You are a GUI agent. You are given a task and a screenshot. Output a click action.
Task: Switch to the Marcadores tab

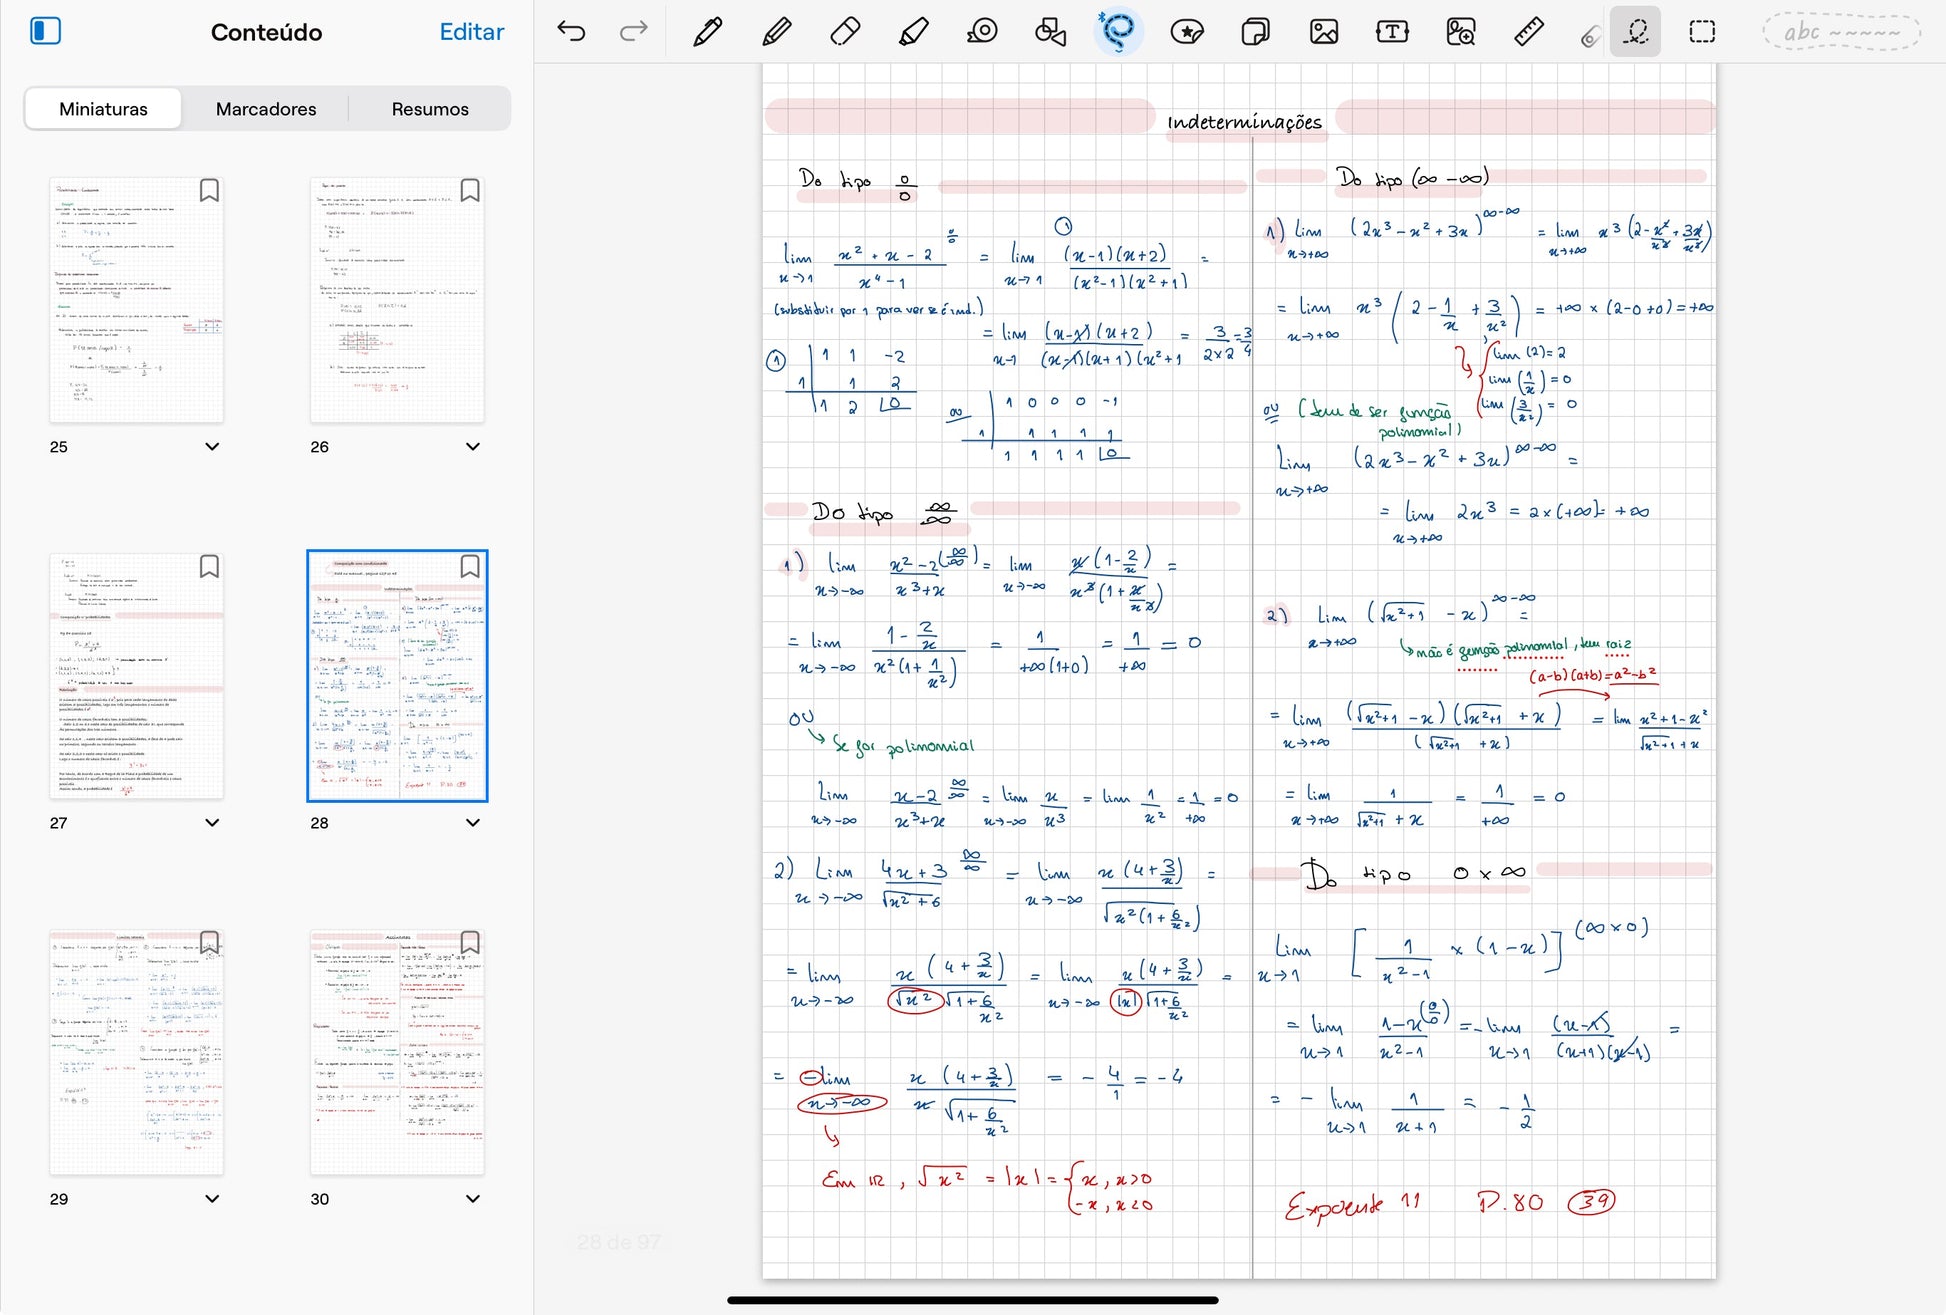266,109
